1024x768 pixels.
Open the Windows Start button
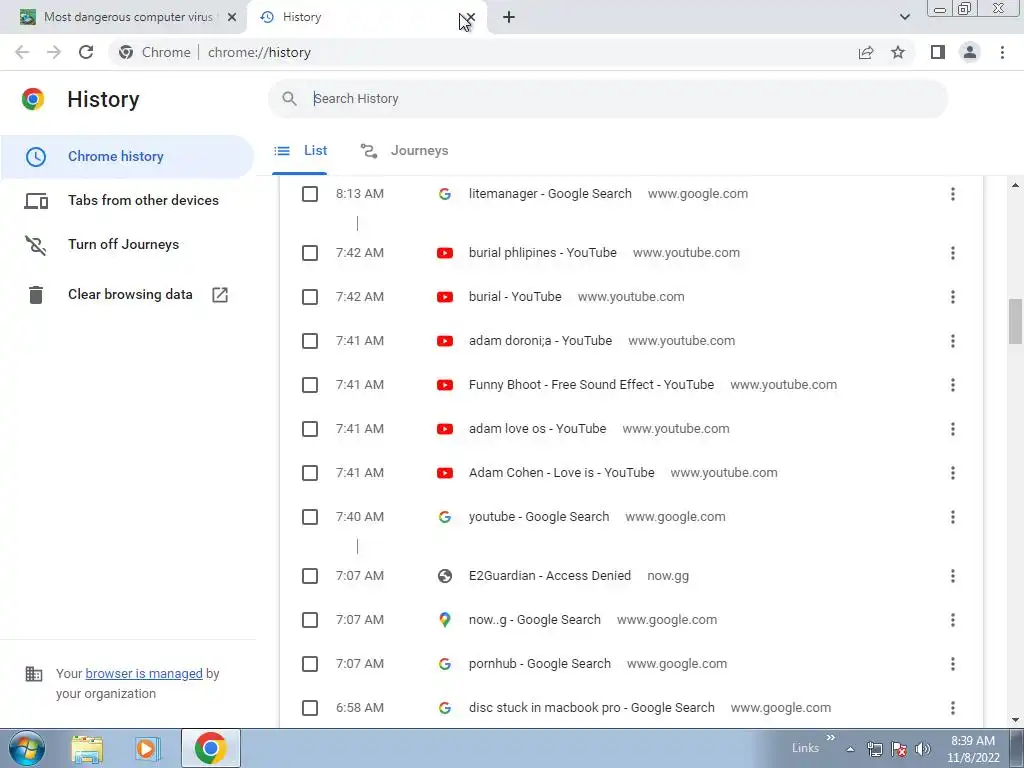pos(27,748)
